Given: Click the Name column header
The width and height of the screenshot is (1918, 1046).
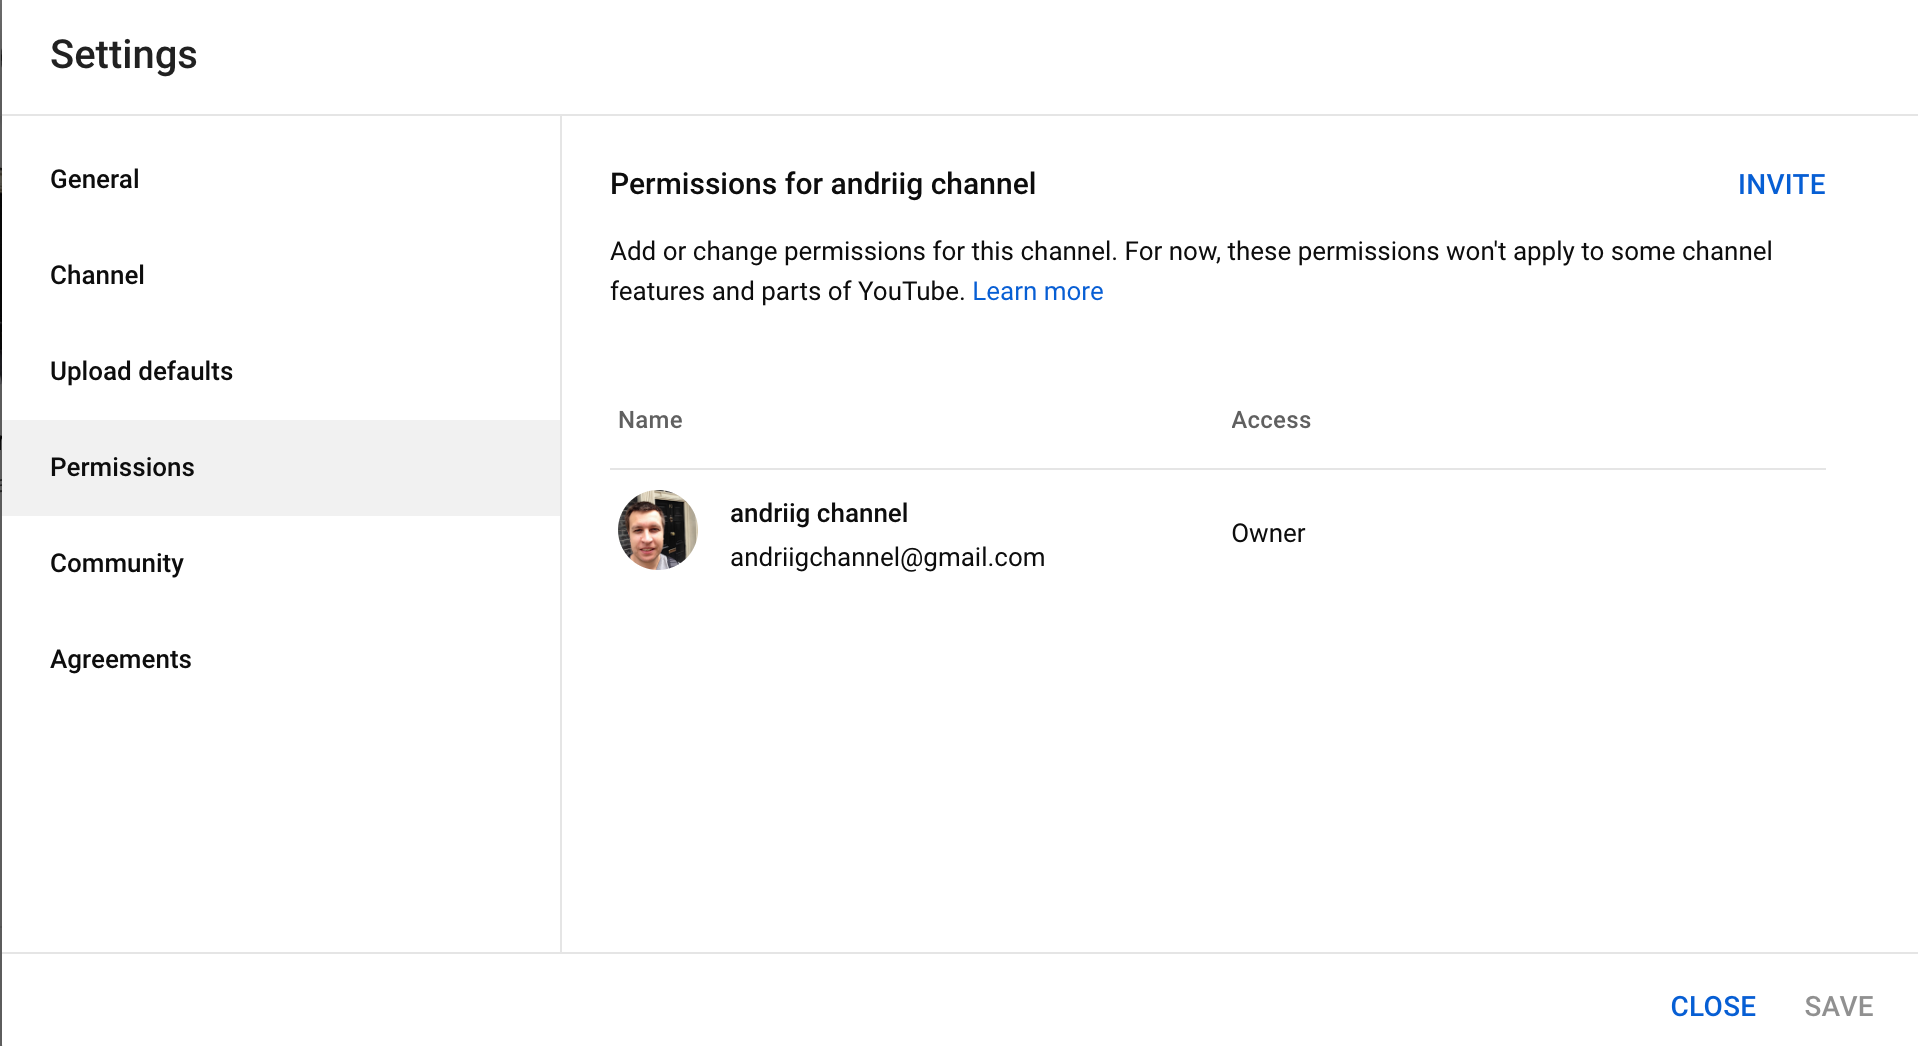Looking at the screenshot, I should (x=650, y=421).
